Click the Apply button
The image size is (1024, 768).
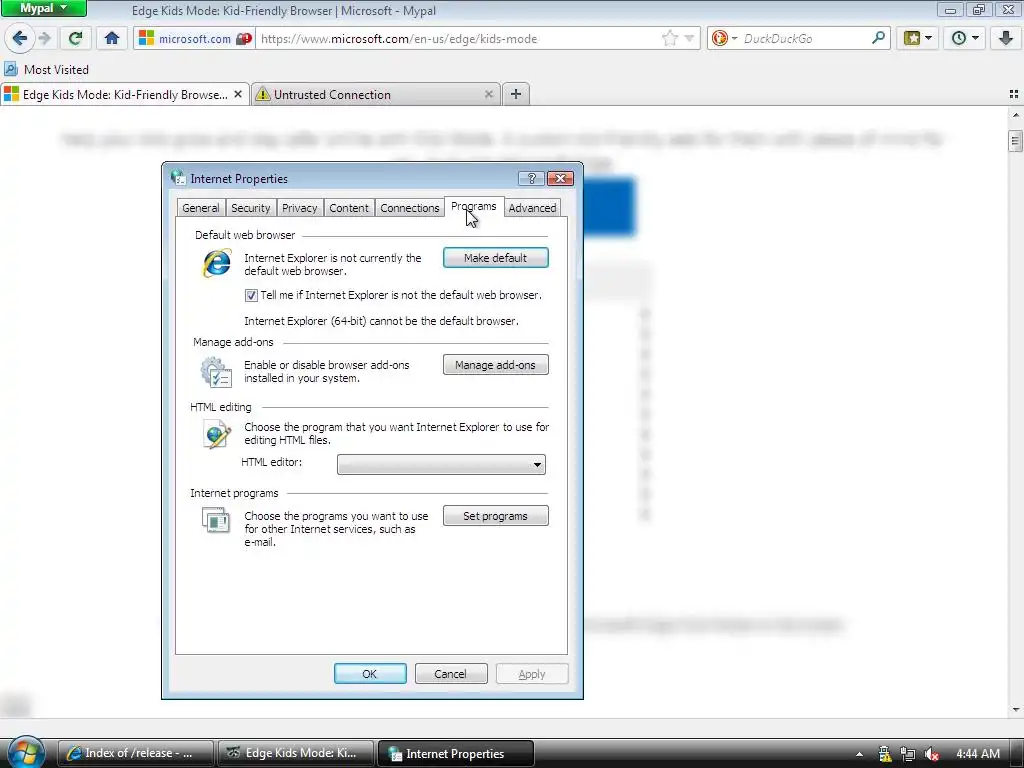click(x=532, y=674)
